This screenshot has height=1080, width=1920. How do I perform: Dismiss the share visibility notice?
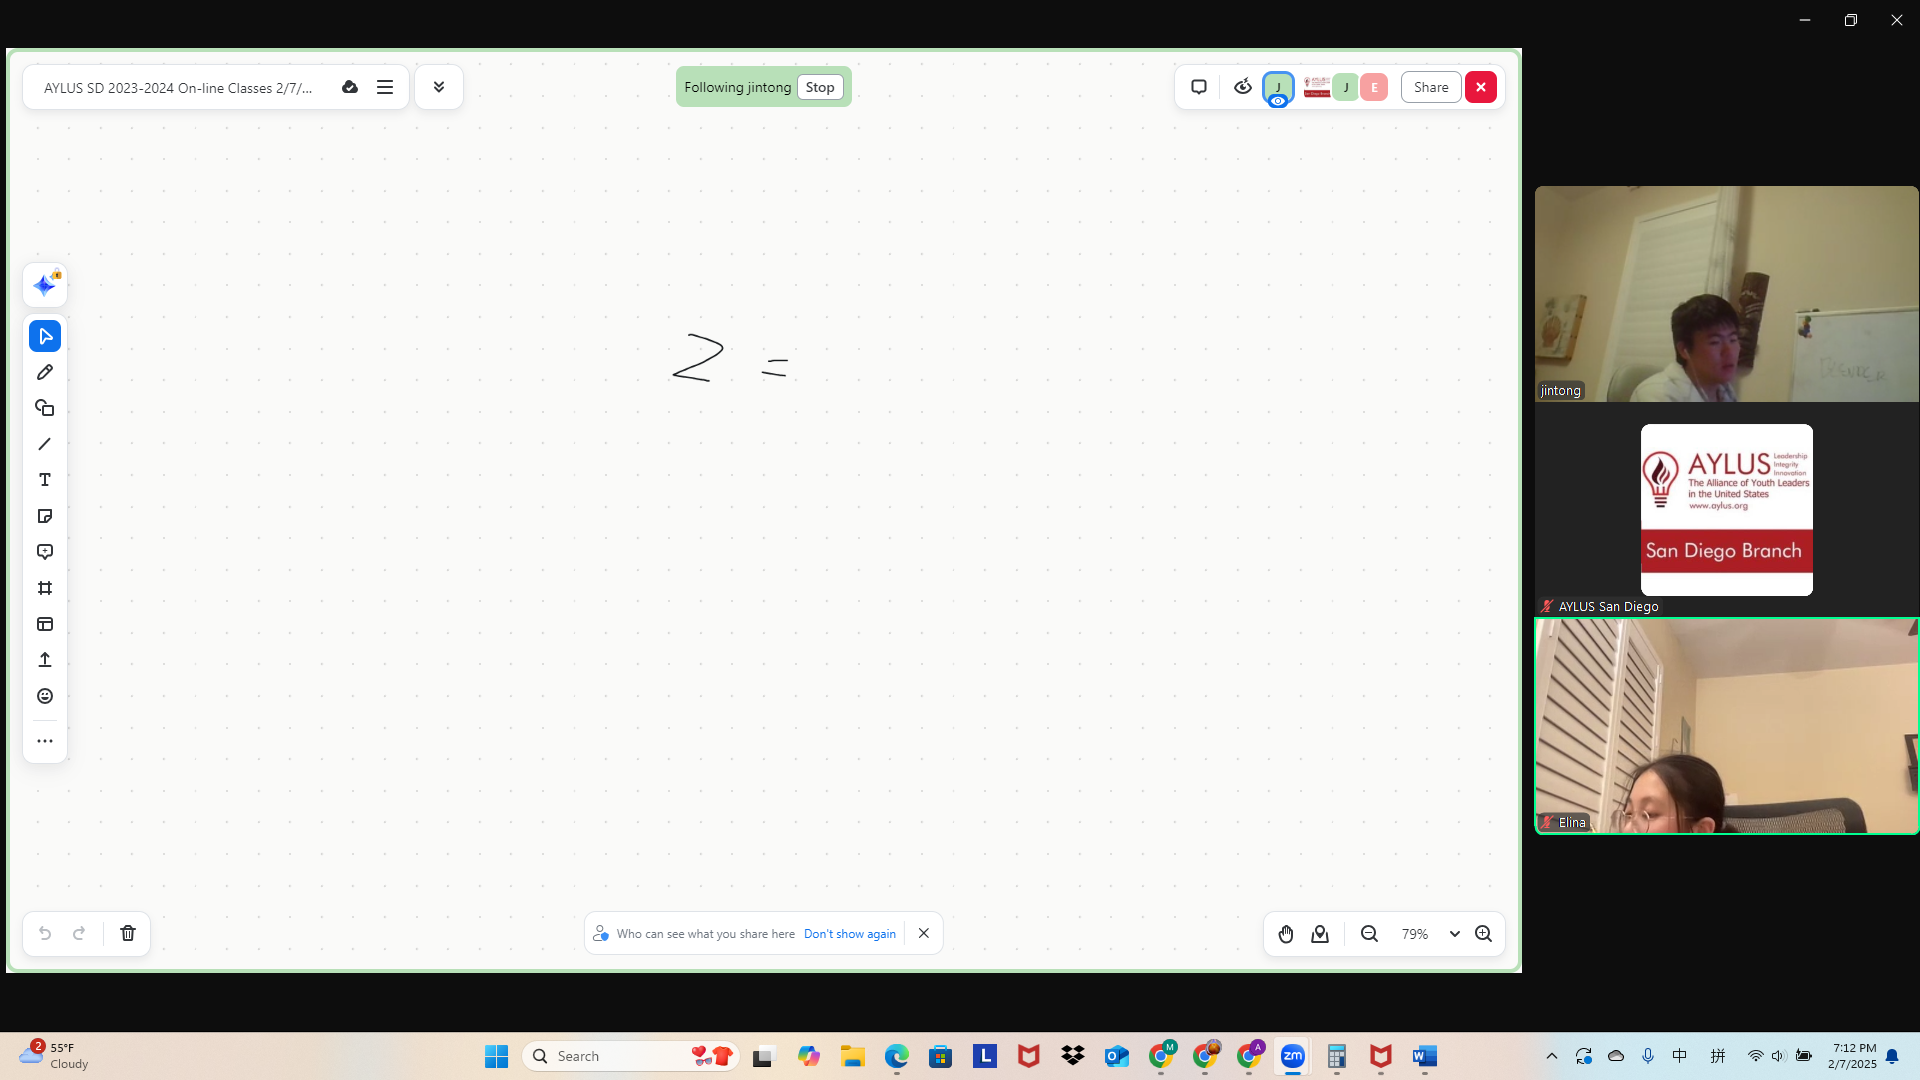click(x=924, y=933)
